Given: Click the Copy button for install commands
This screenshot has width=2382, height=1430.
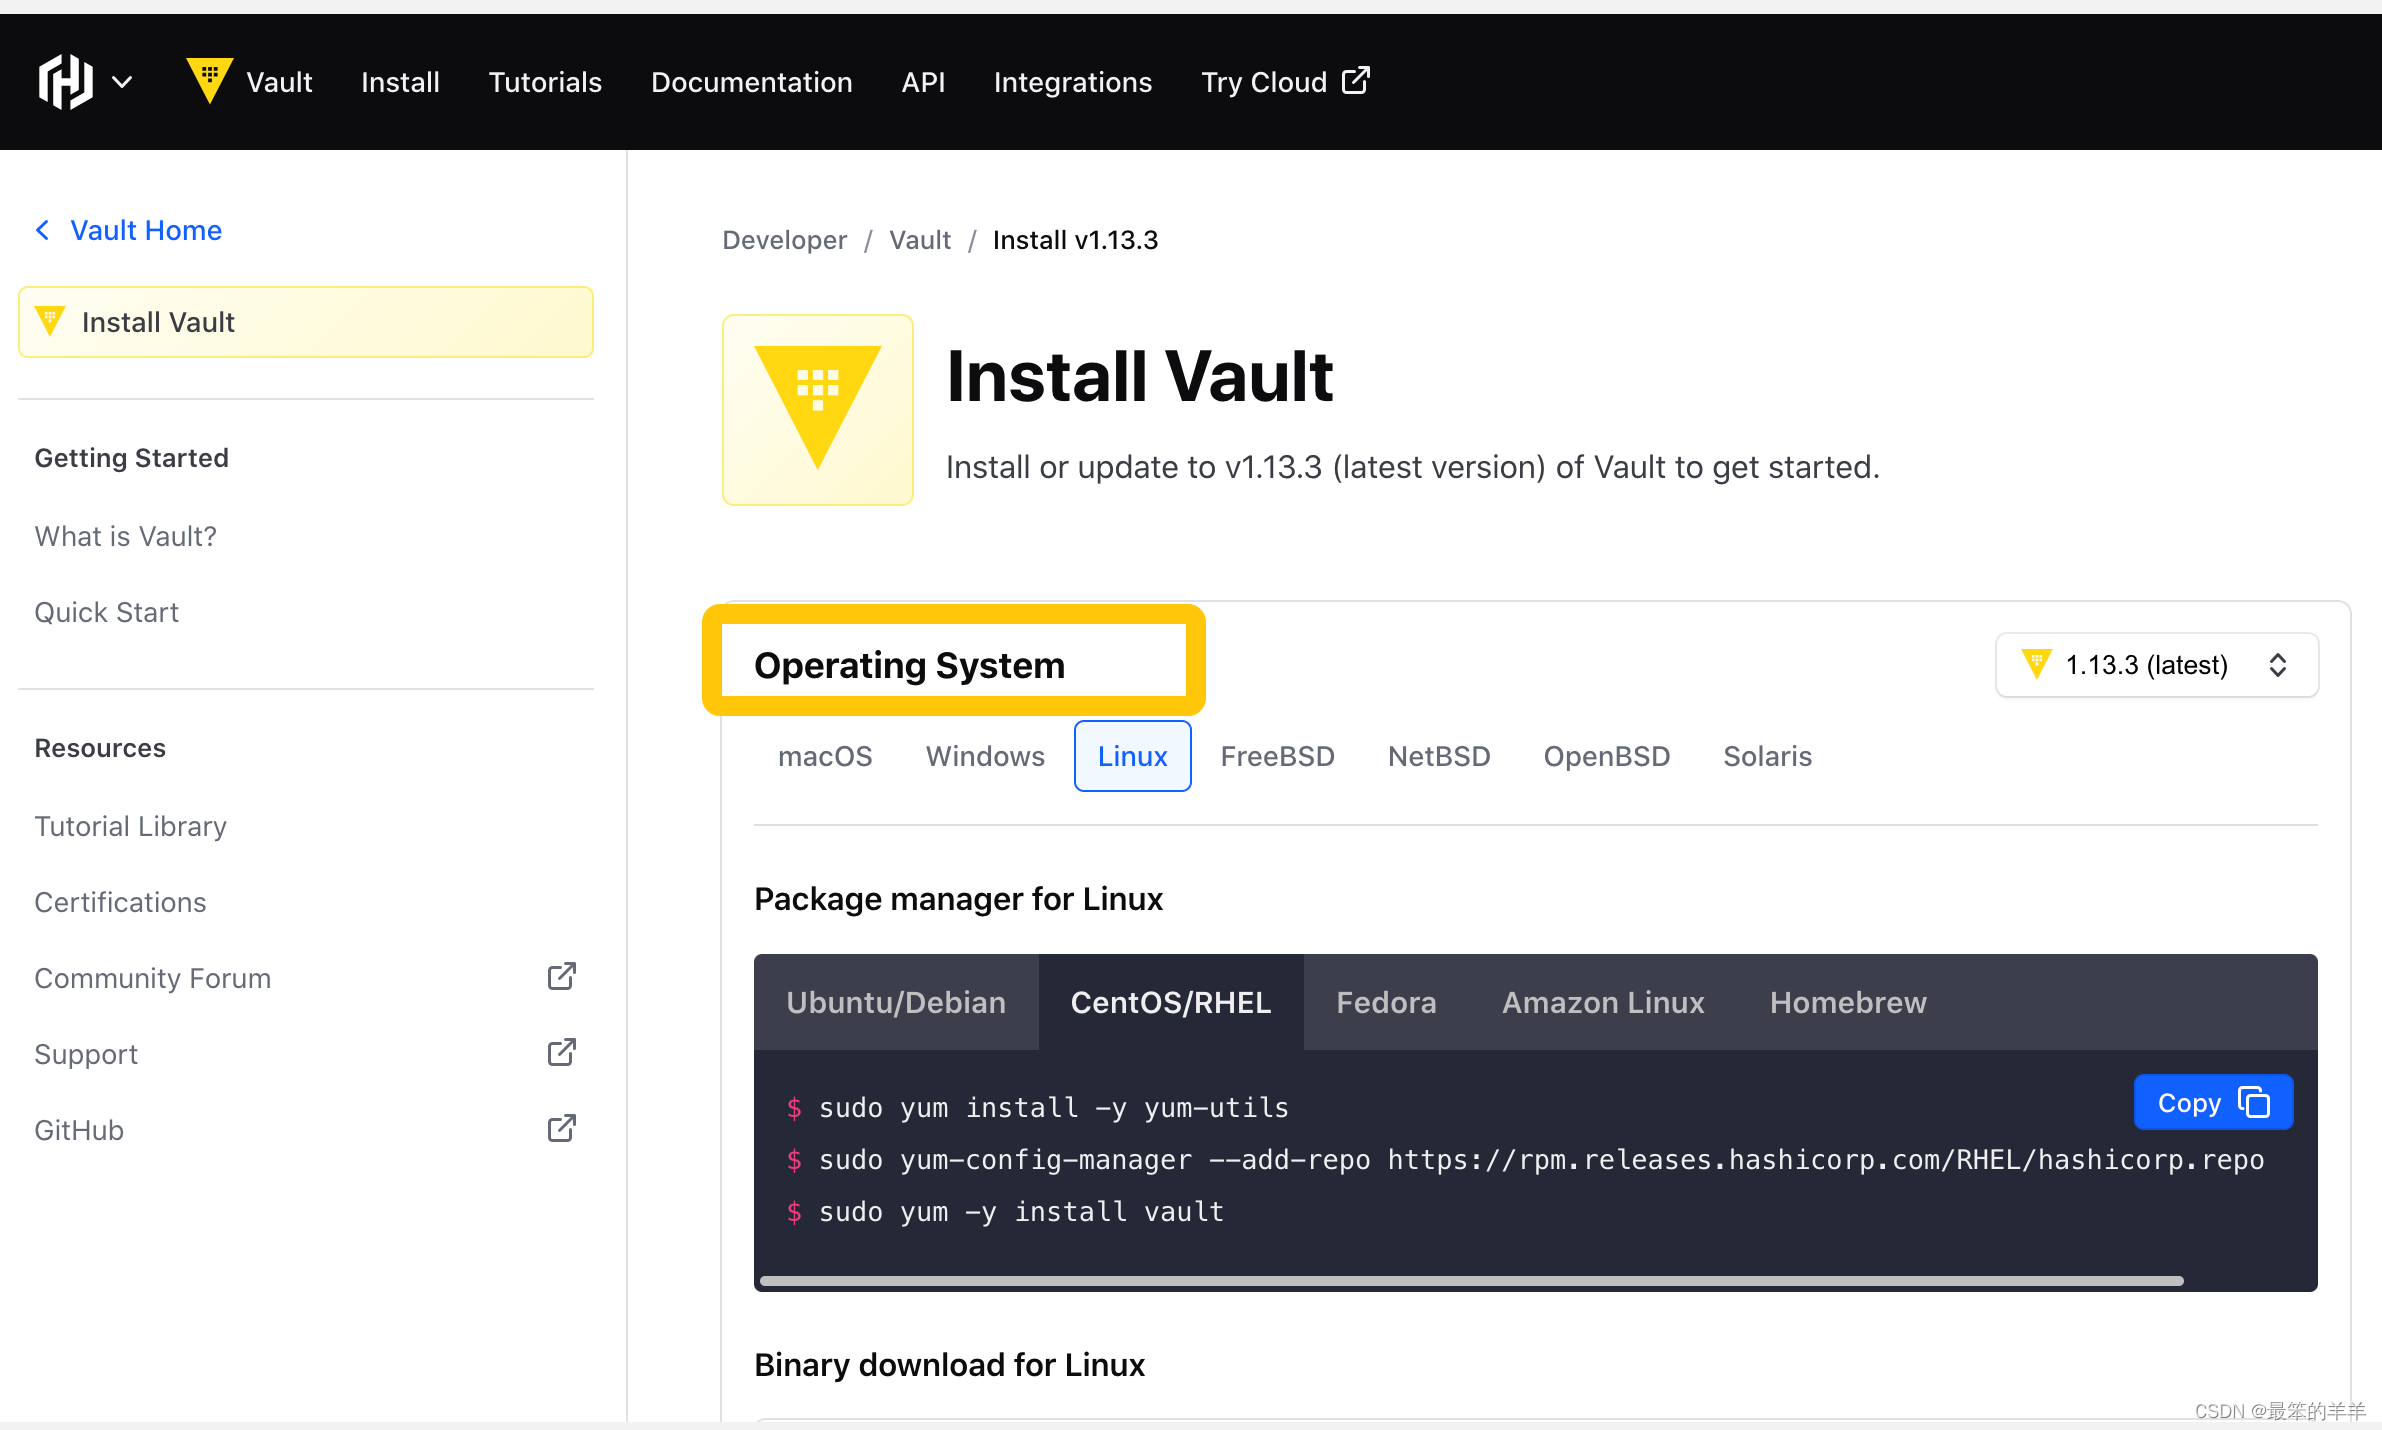Looking at the screenshot, I should (x=2214, y=1101).
